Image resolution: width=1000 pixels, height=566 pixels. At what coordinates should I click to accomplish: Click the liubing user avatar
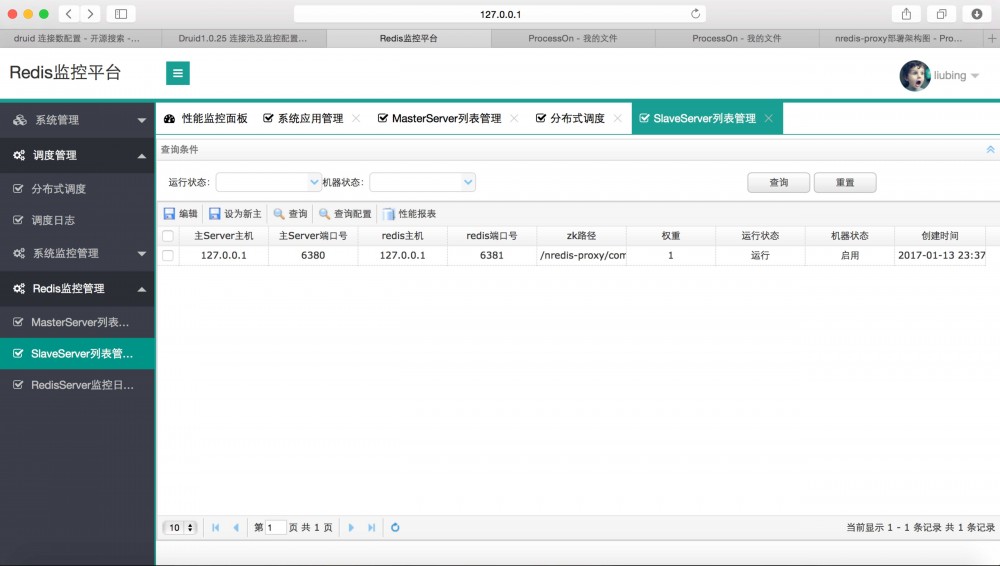click(x=915, y=75)
